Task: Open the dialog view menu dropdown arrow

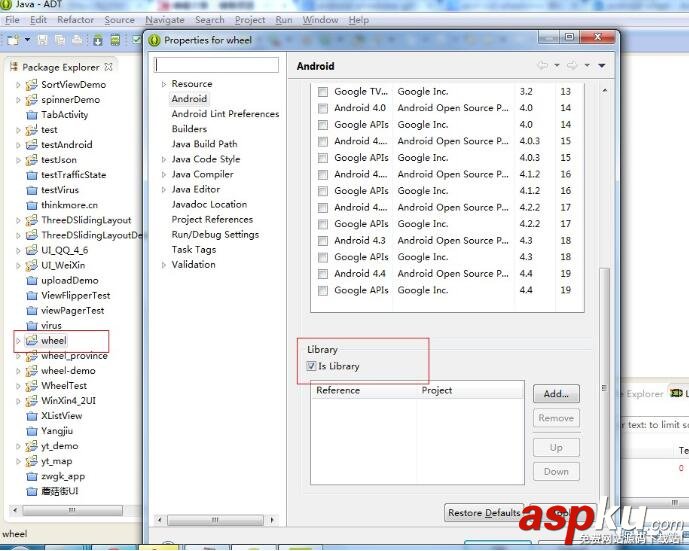Action: [602, 66]
